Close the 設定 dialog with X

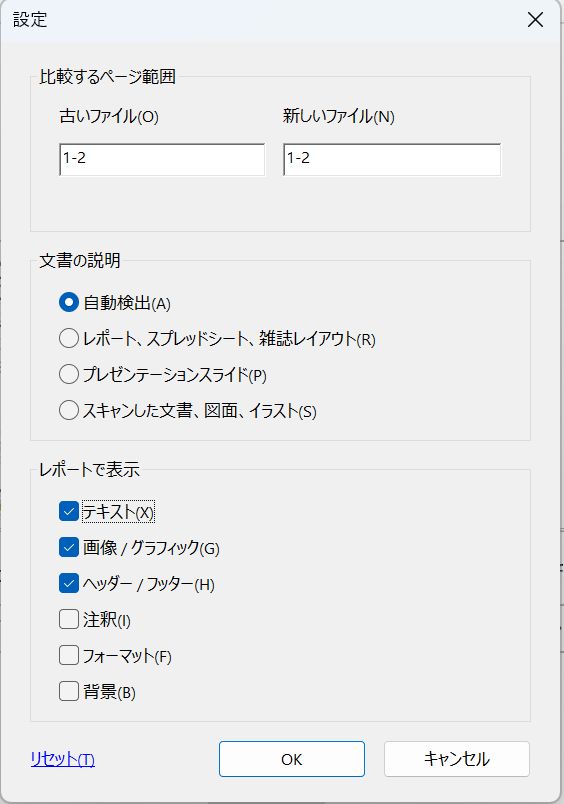coord(535,20)
